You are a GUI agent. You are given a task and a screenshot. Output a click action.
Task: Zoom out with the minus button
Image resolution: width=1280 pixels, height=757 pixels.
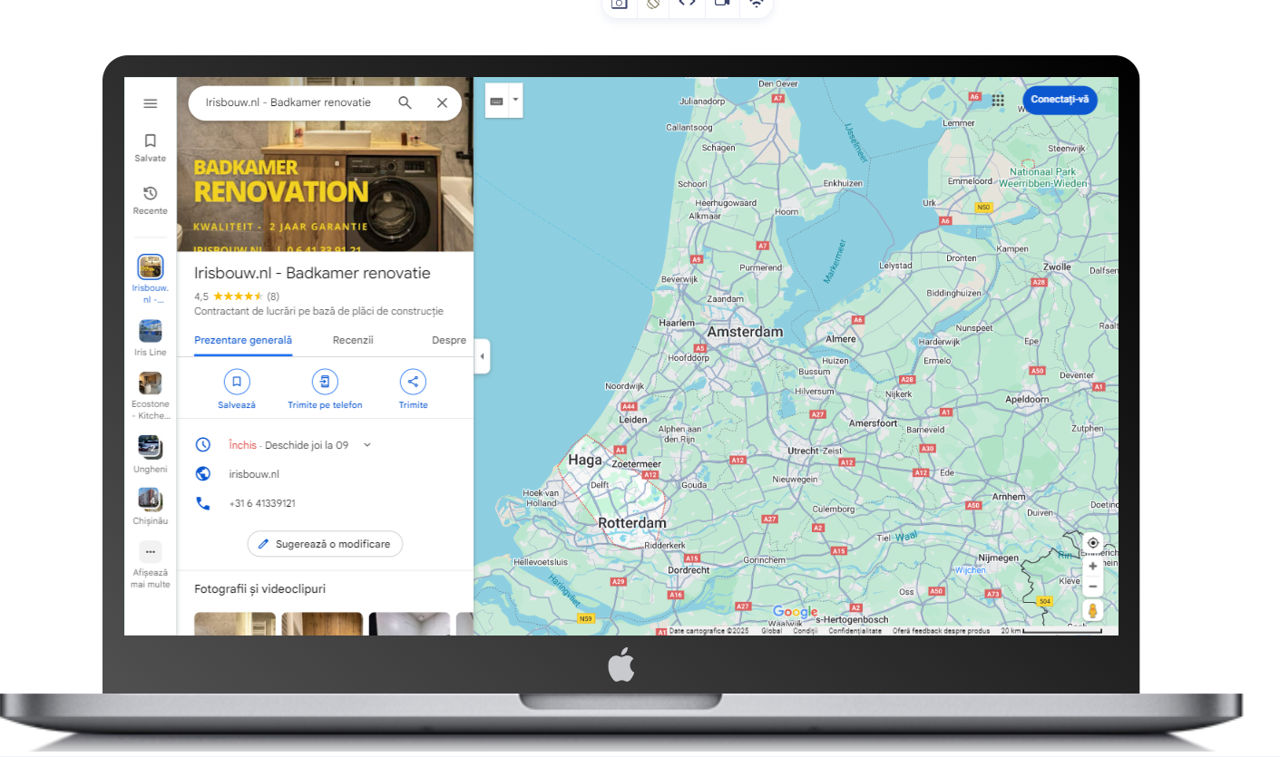[x=1093, y=586]
